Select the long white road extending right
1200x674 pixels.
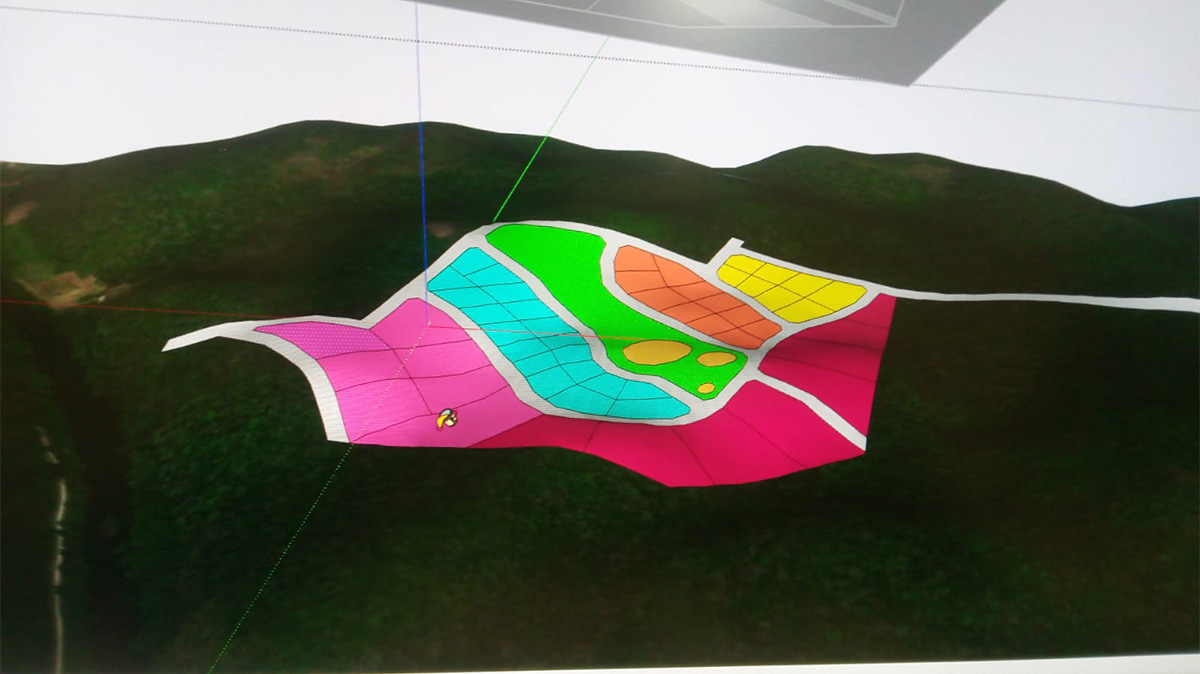[1040, 298]
